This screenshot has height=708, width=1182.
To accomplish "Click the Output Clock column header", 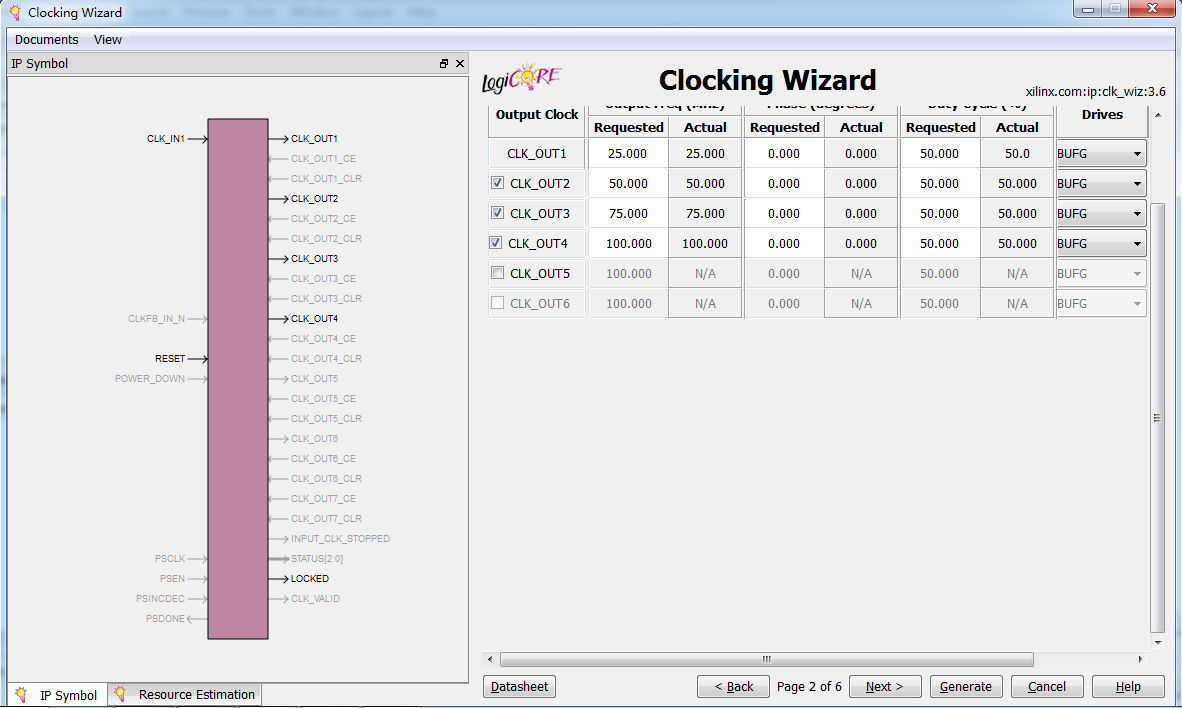I will [537, 115].
